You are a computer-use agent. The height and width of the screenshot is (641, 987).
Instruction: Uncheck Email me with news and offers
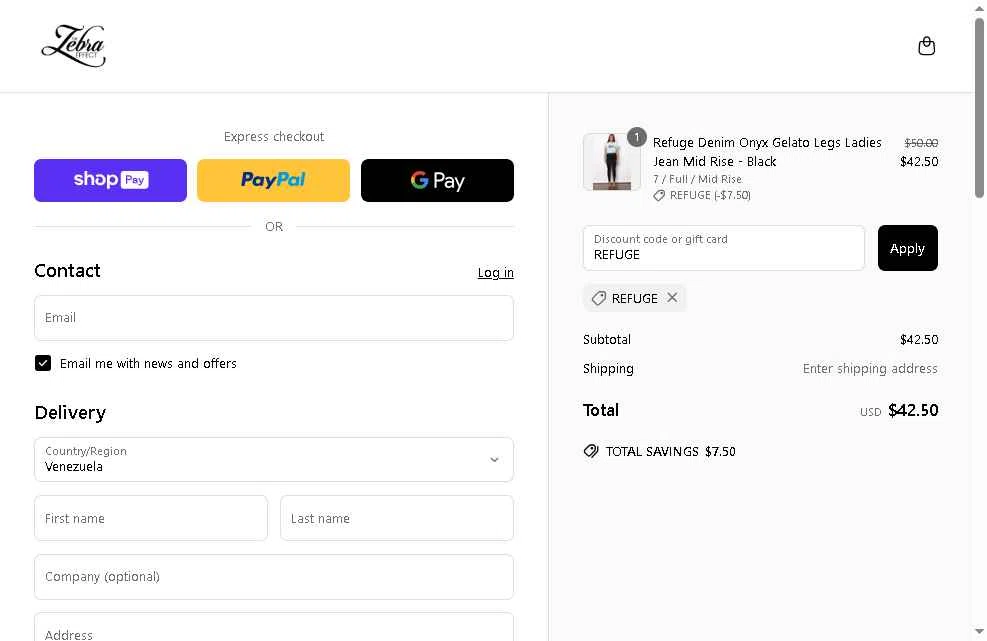click(43, 363)
